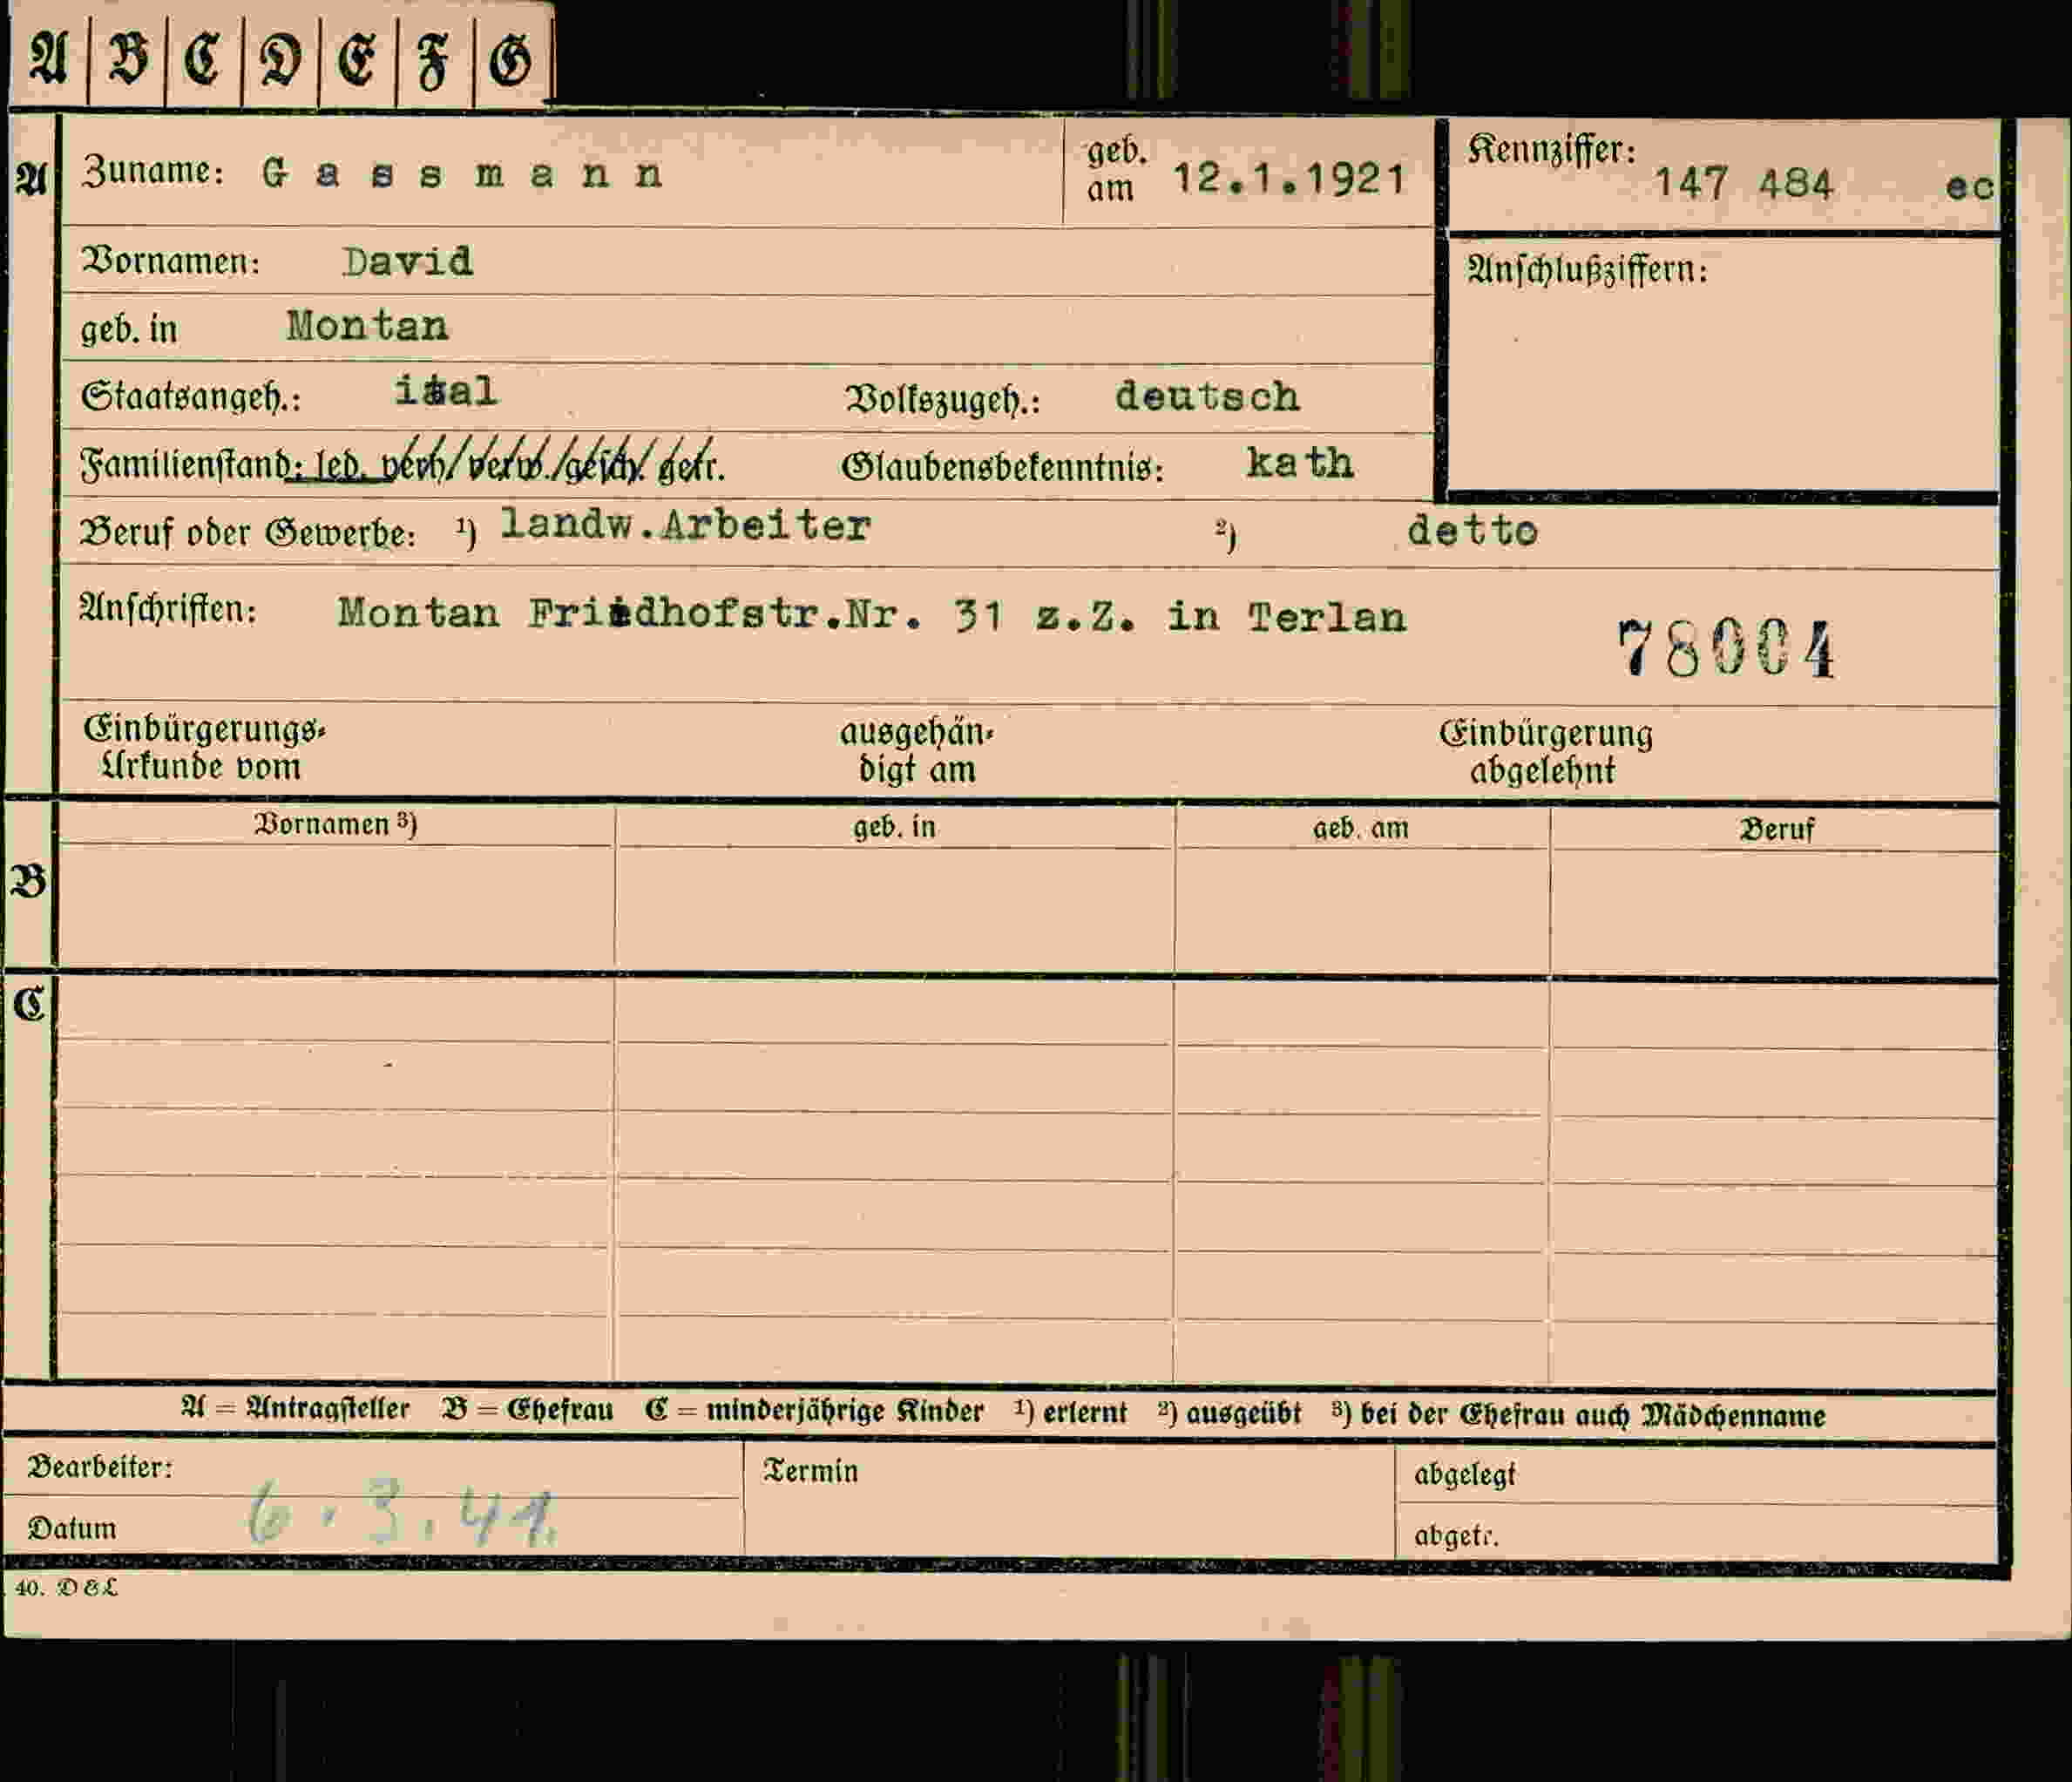Click the "Einbürgerung abgelehnt" label
The width and height of the screenshot is (2072, 1782).
[1545, 752]
